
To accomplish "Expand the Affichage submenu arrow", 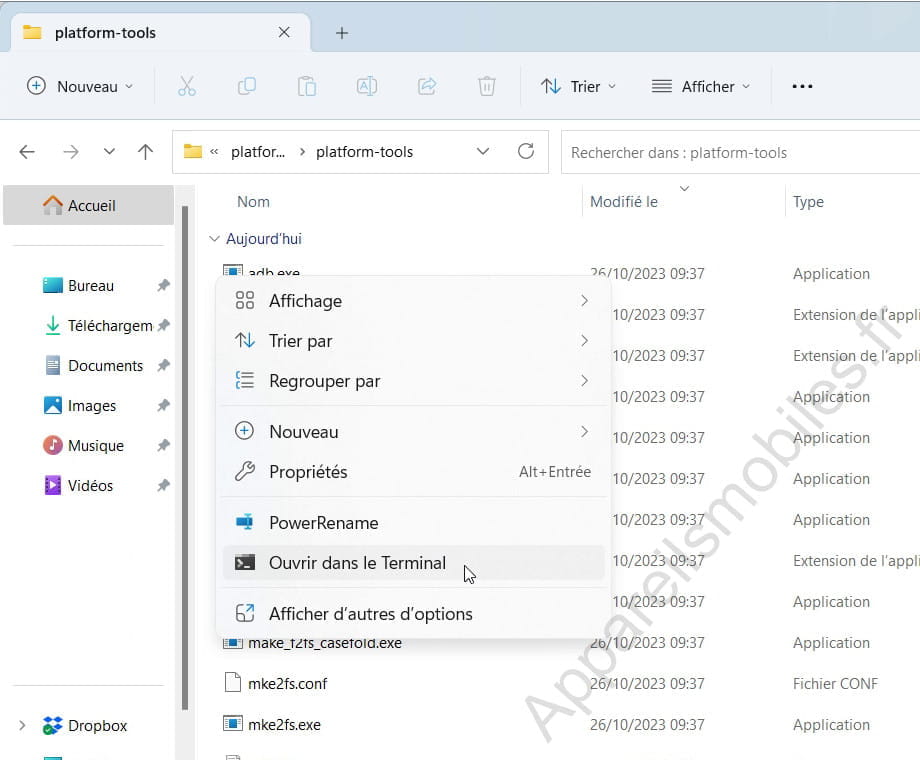I will coord(584,300).
